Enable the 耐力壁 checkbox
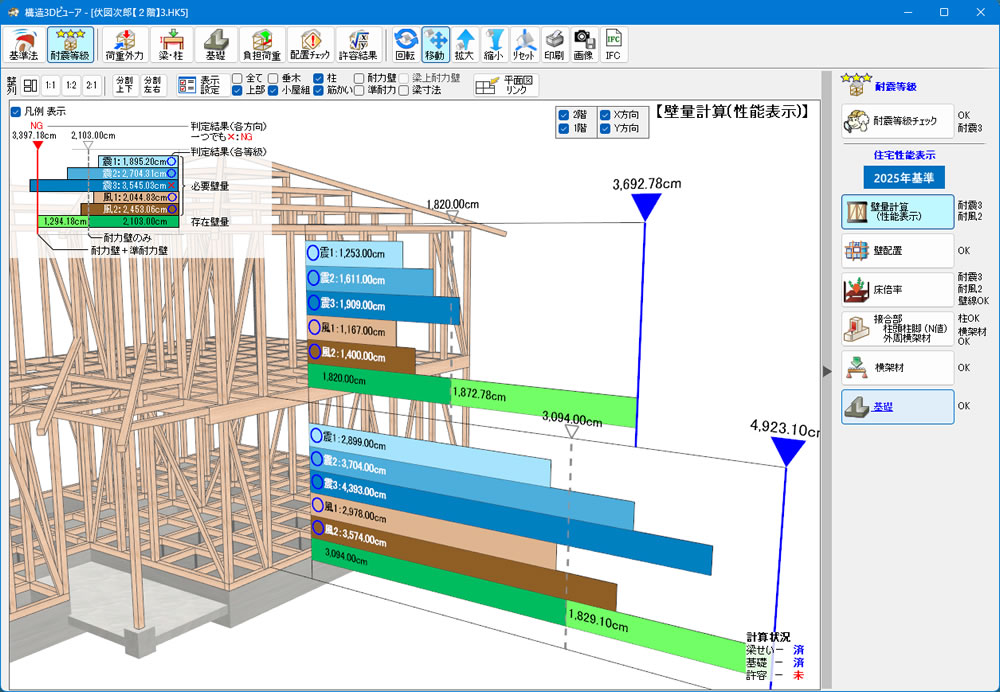 pos(359,77)
